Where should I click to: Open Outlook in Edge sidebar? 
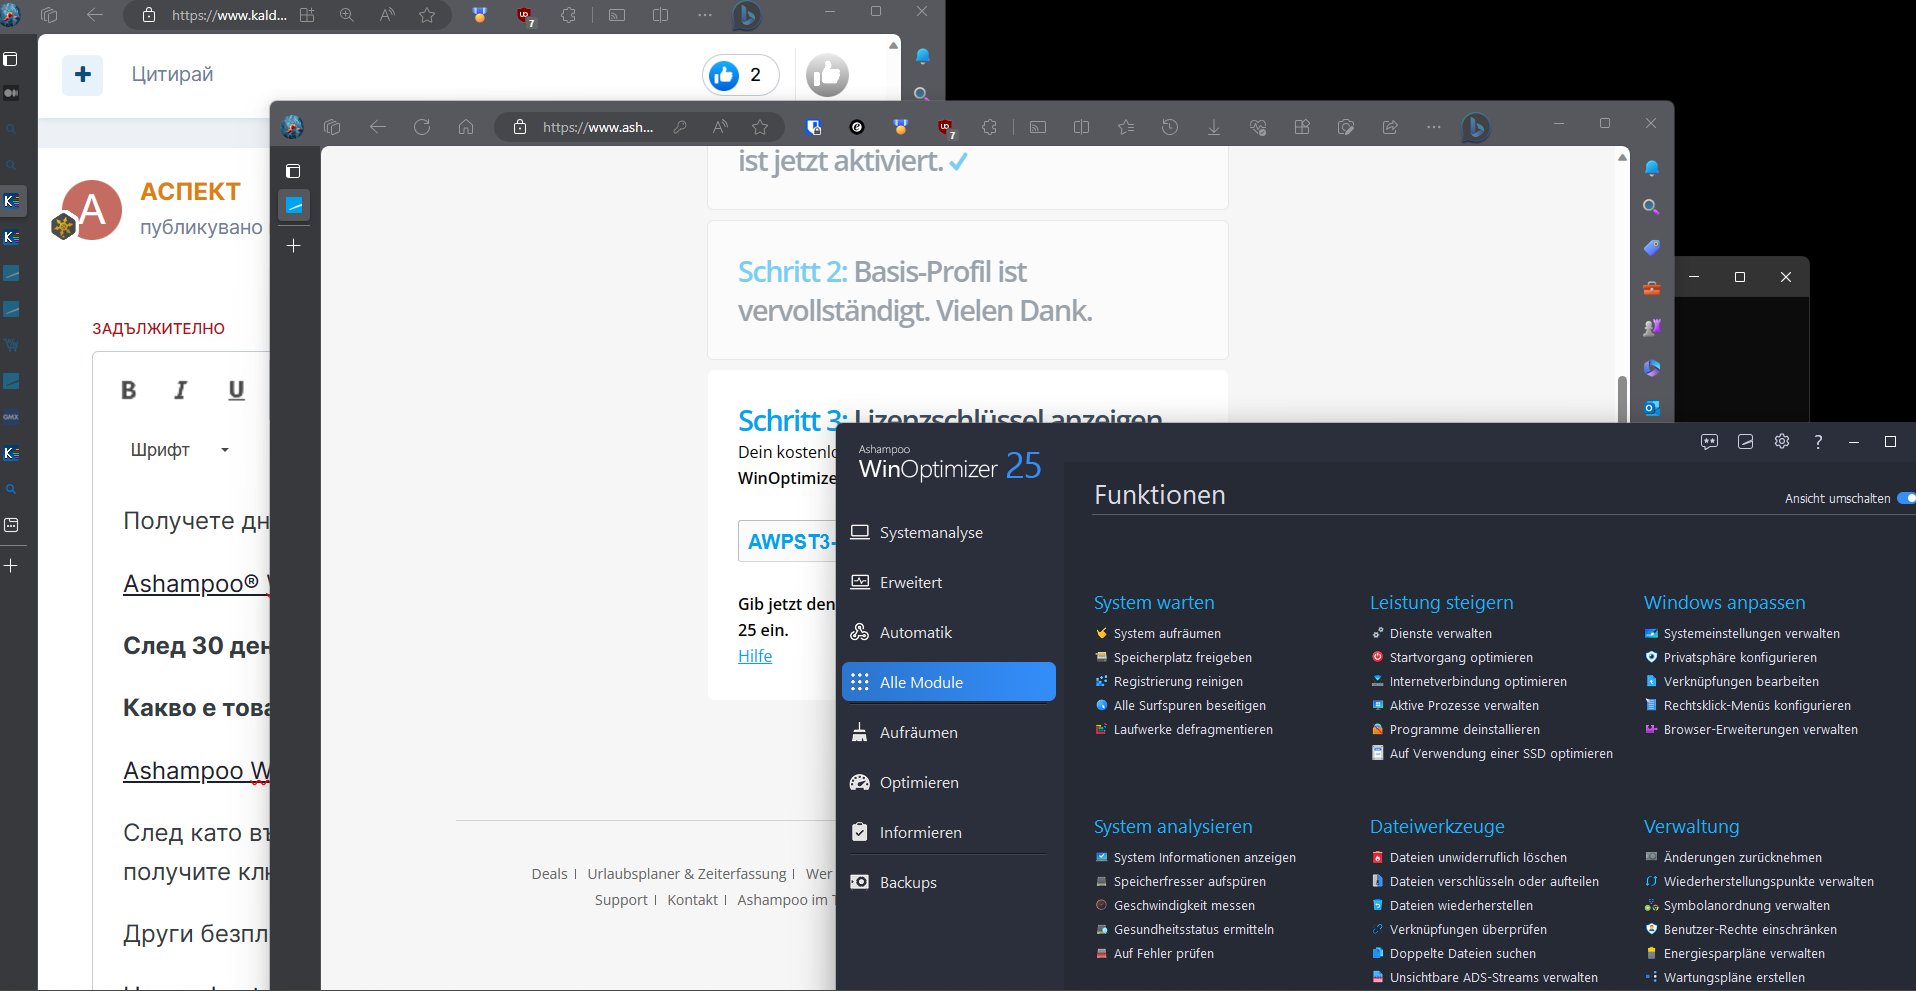click(x=1652, y=408)
